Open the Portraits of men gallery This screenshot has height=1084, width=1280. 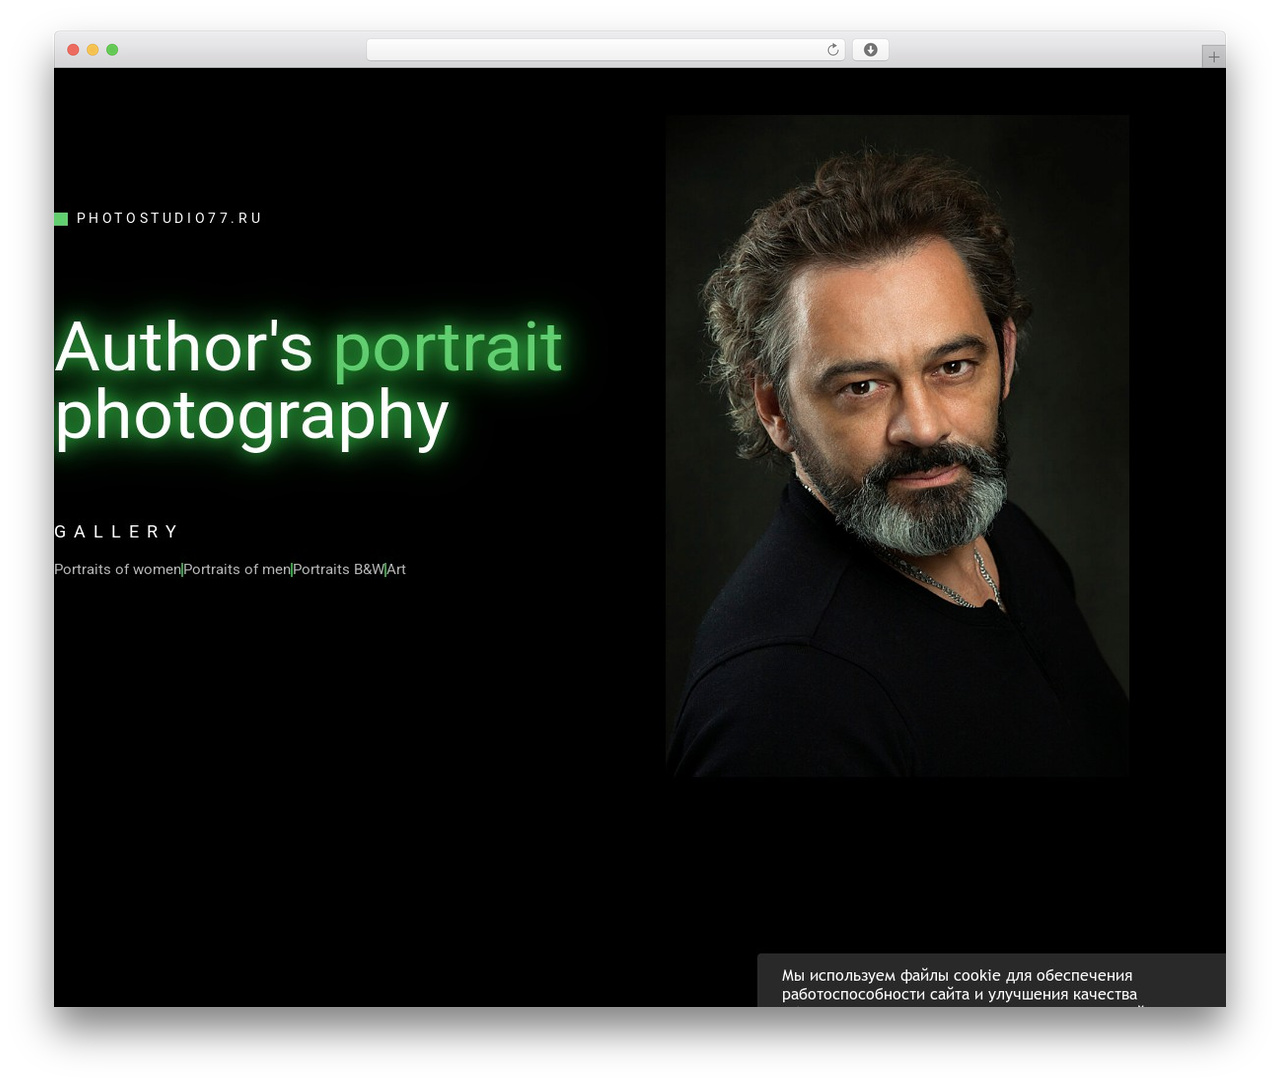click(237, 569)
